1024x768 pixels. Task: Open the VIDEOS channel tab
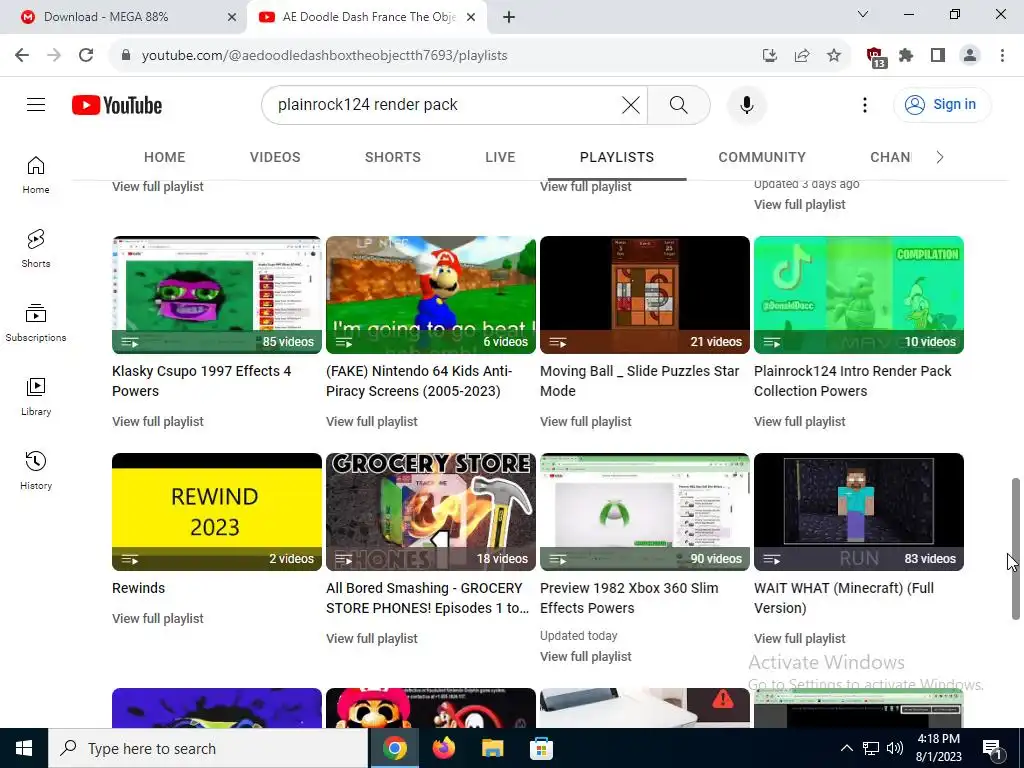275,157
